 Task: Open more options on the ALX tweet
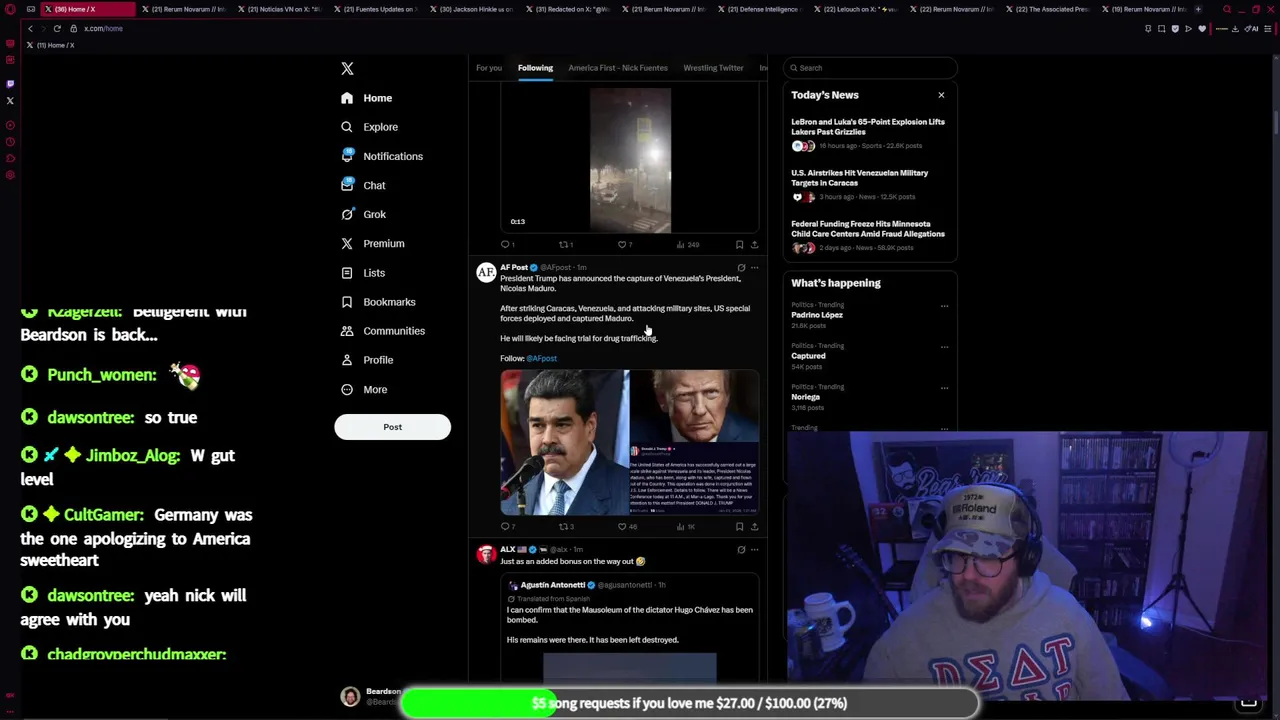tap(754, 549)
